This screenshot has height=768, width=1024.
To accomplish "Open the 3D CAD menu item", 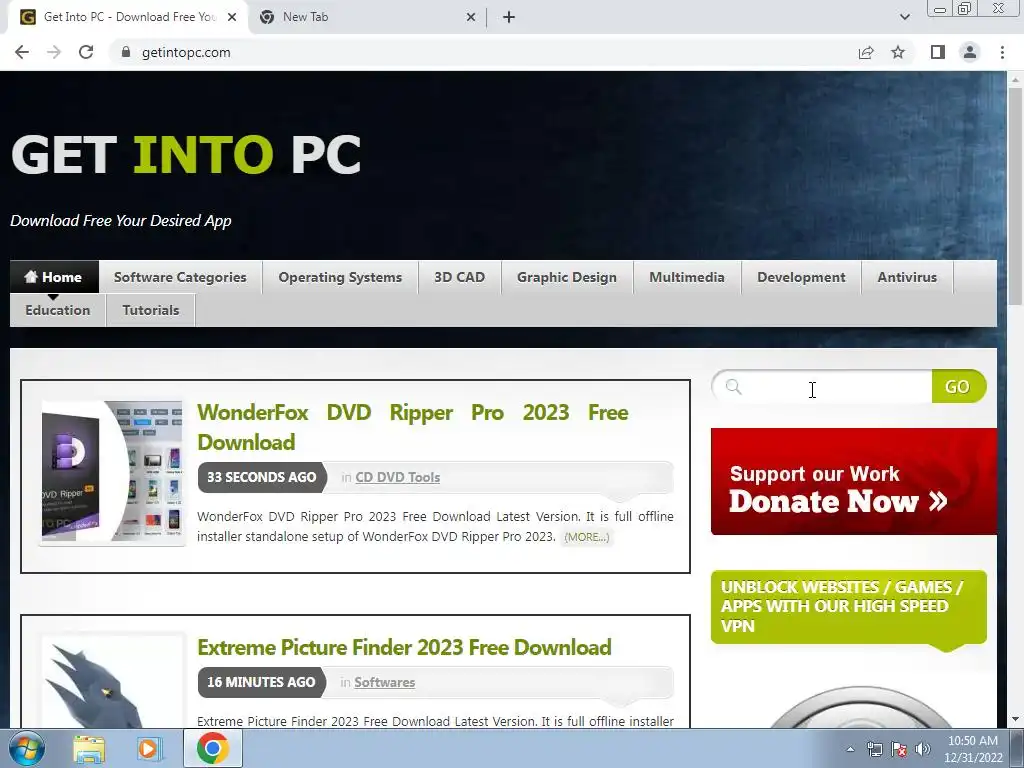I will pyautogui.click(x=460, y=277).
